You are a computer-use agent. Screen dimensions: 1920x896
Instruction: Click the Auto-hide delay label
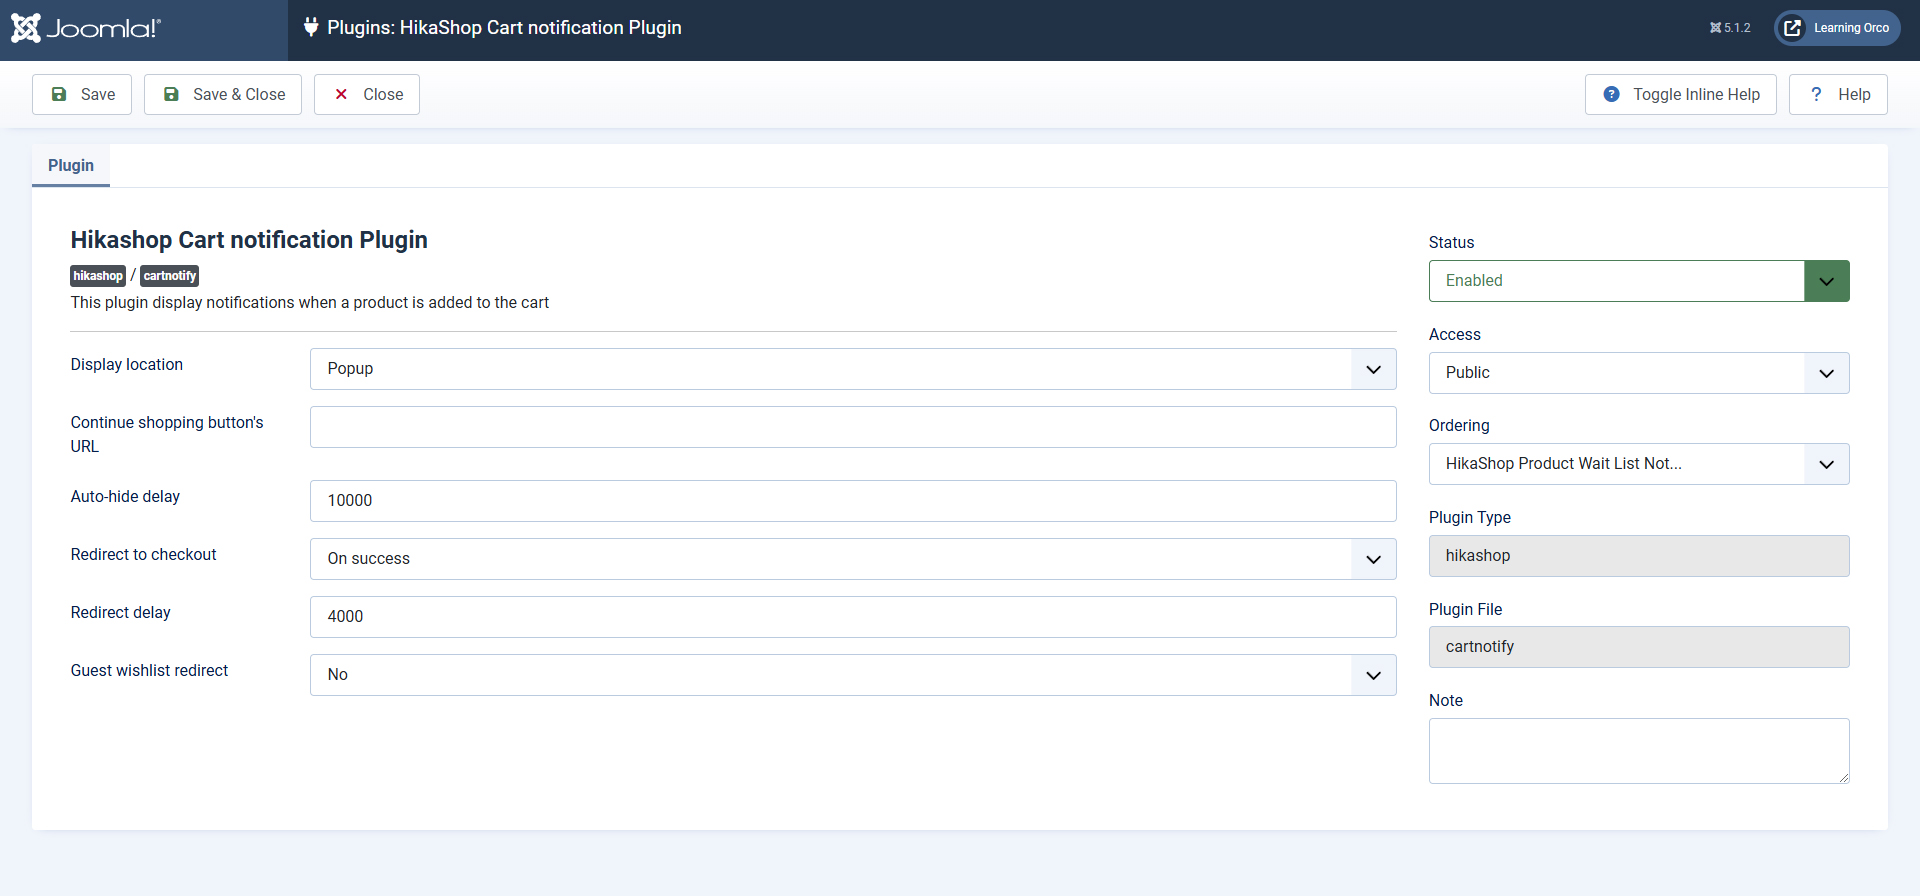125,497
